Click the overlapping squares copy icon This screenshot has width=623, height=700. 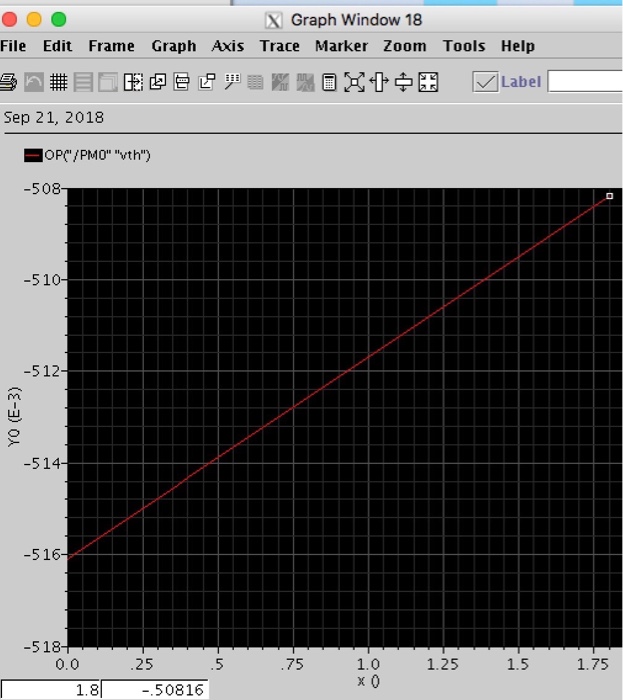point(158,82)
